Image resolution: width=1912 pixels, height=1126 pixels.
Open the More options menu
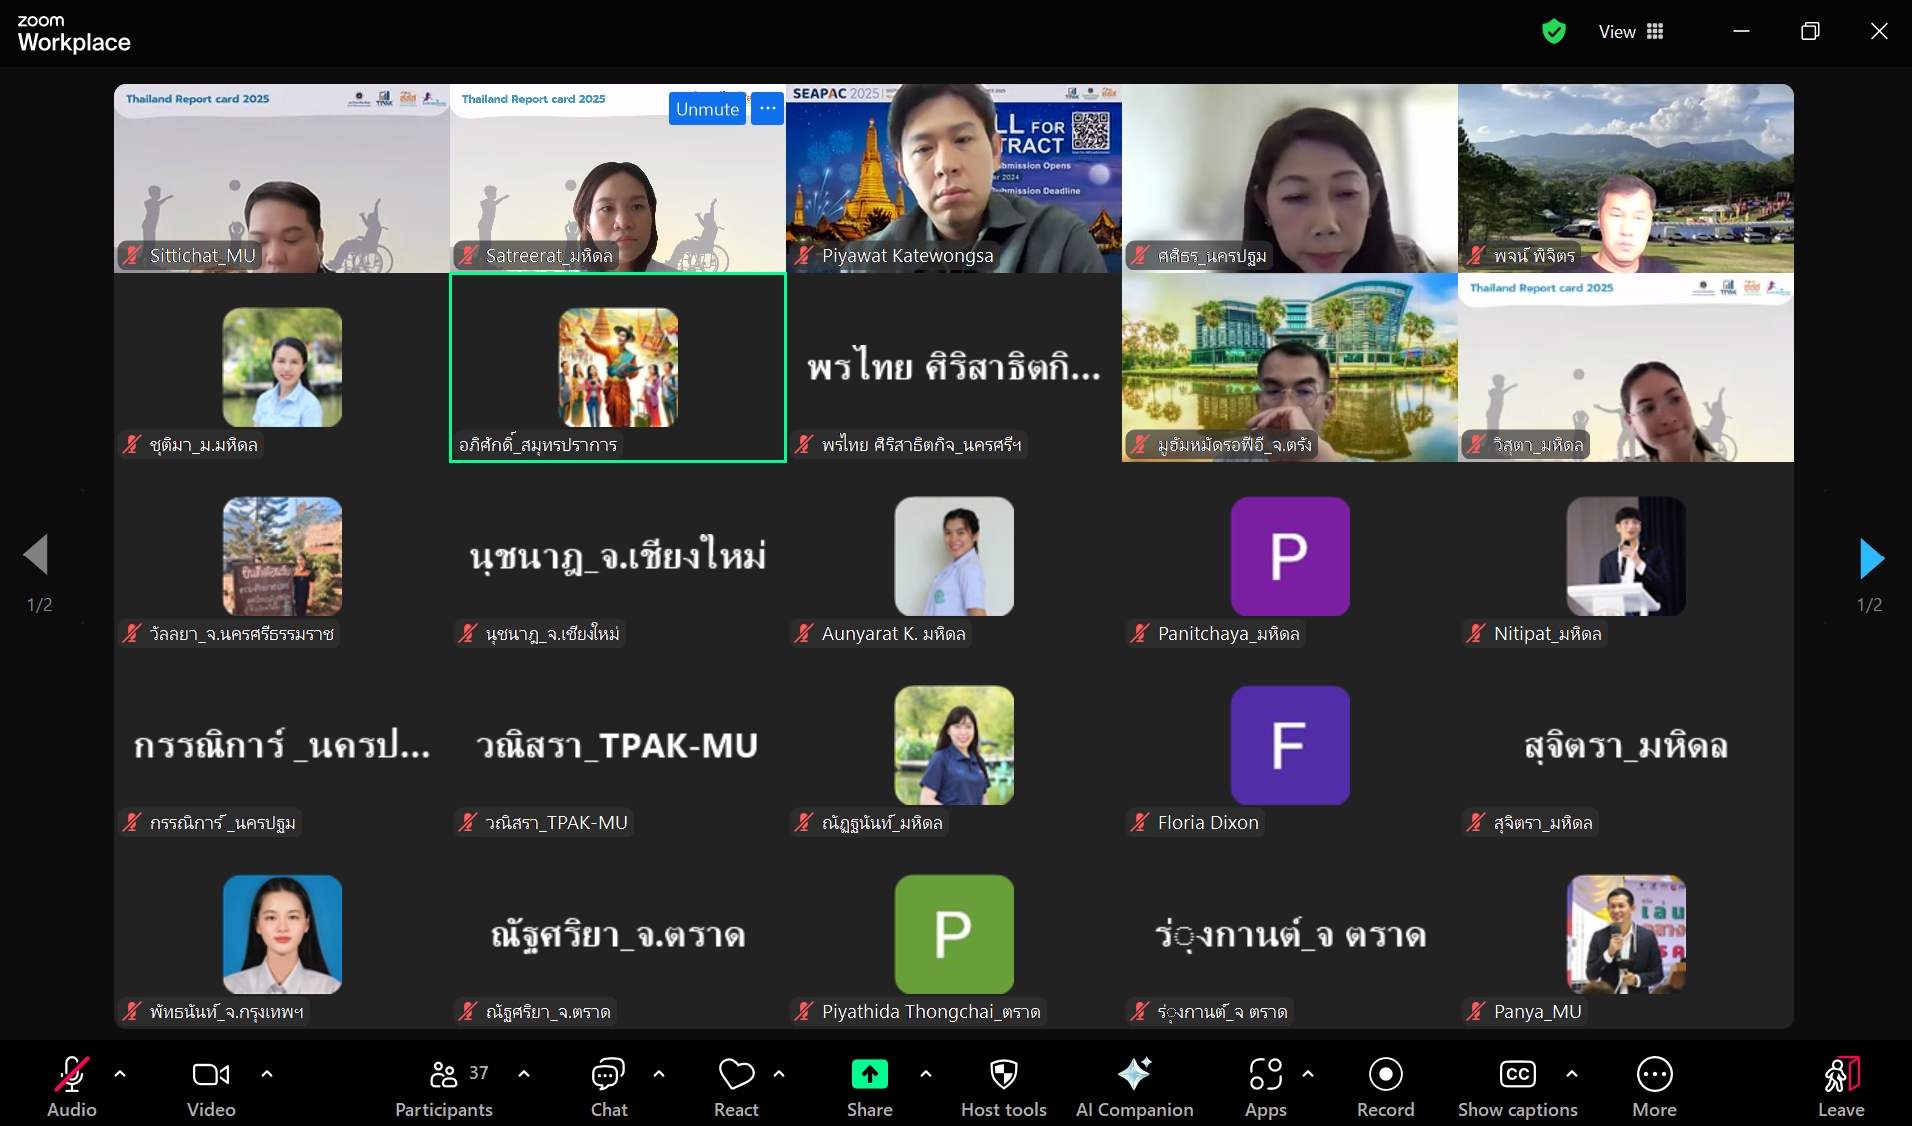(x=1654, y=1087)
